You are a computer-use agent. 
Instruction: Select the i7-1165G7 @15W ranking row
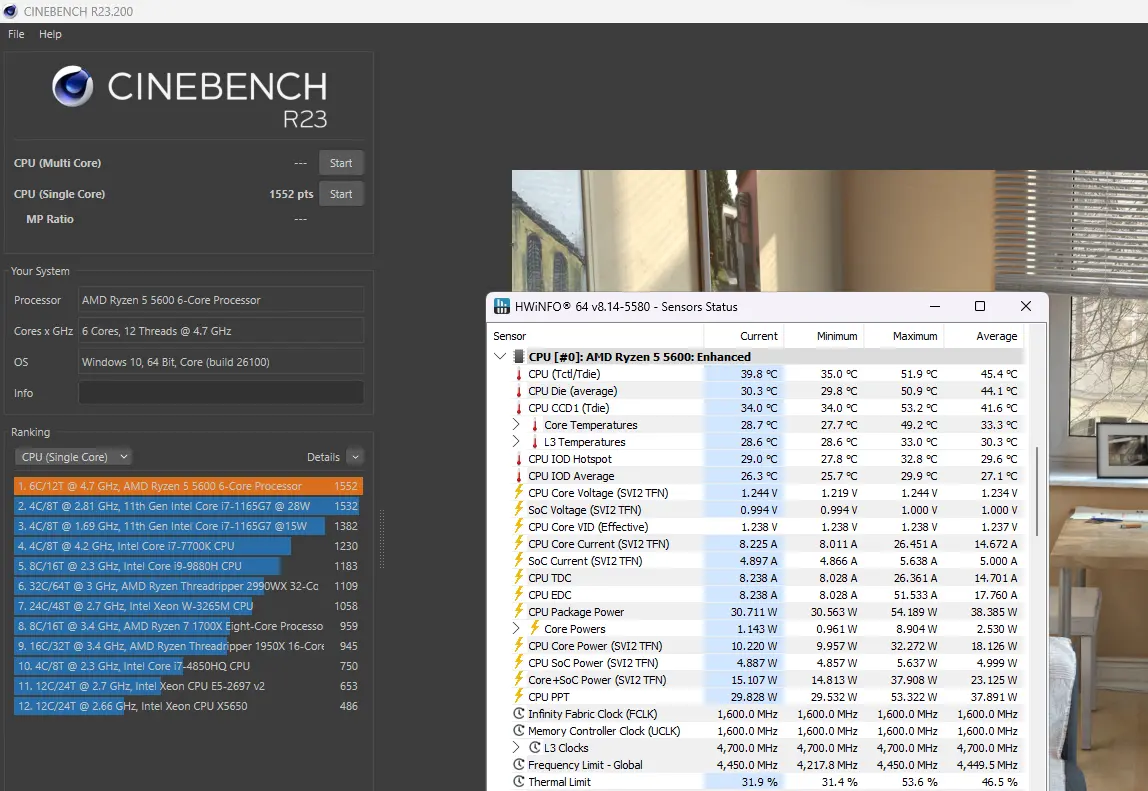point(188,526)
